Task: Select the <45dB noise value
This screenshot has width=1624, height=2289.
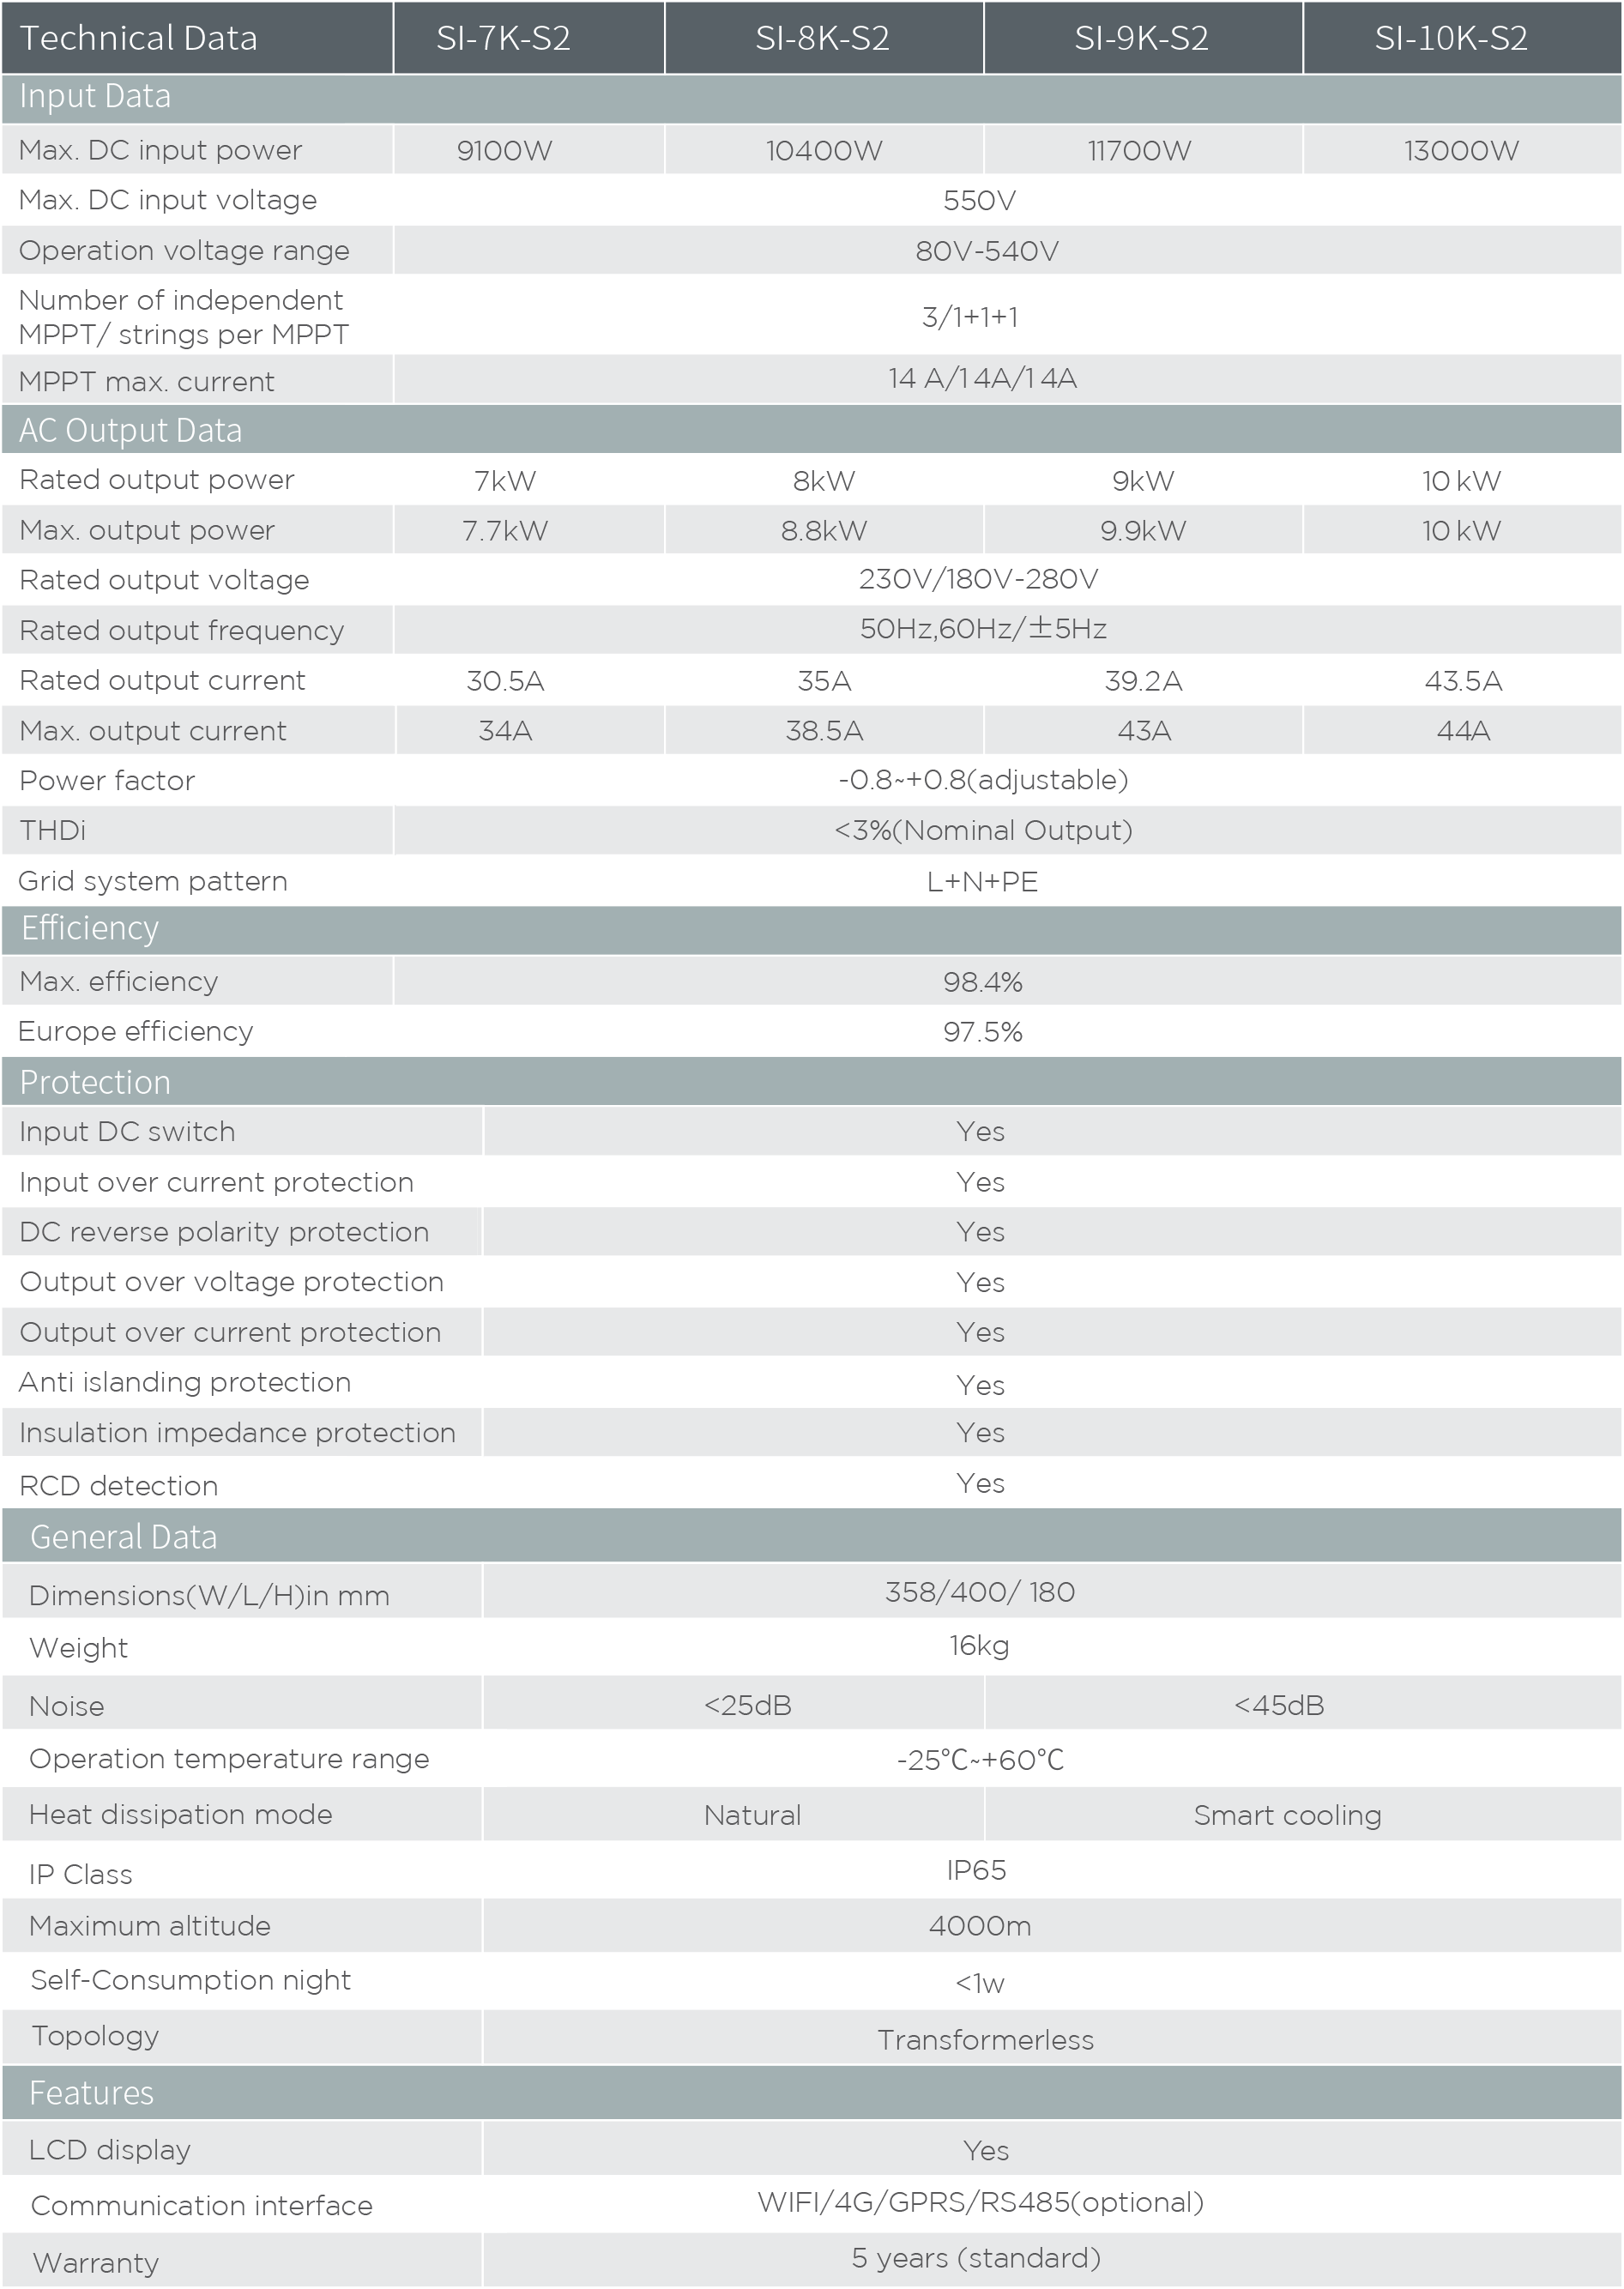Action: (1278, 1705)
